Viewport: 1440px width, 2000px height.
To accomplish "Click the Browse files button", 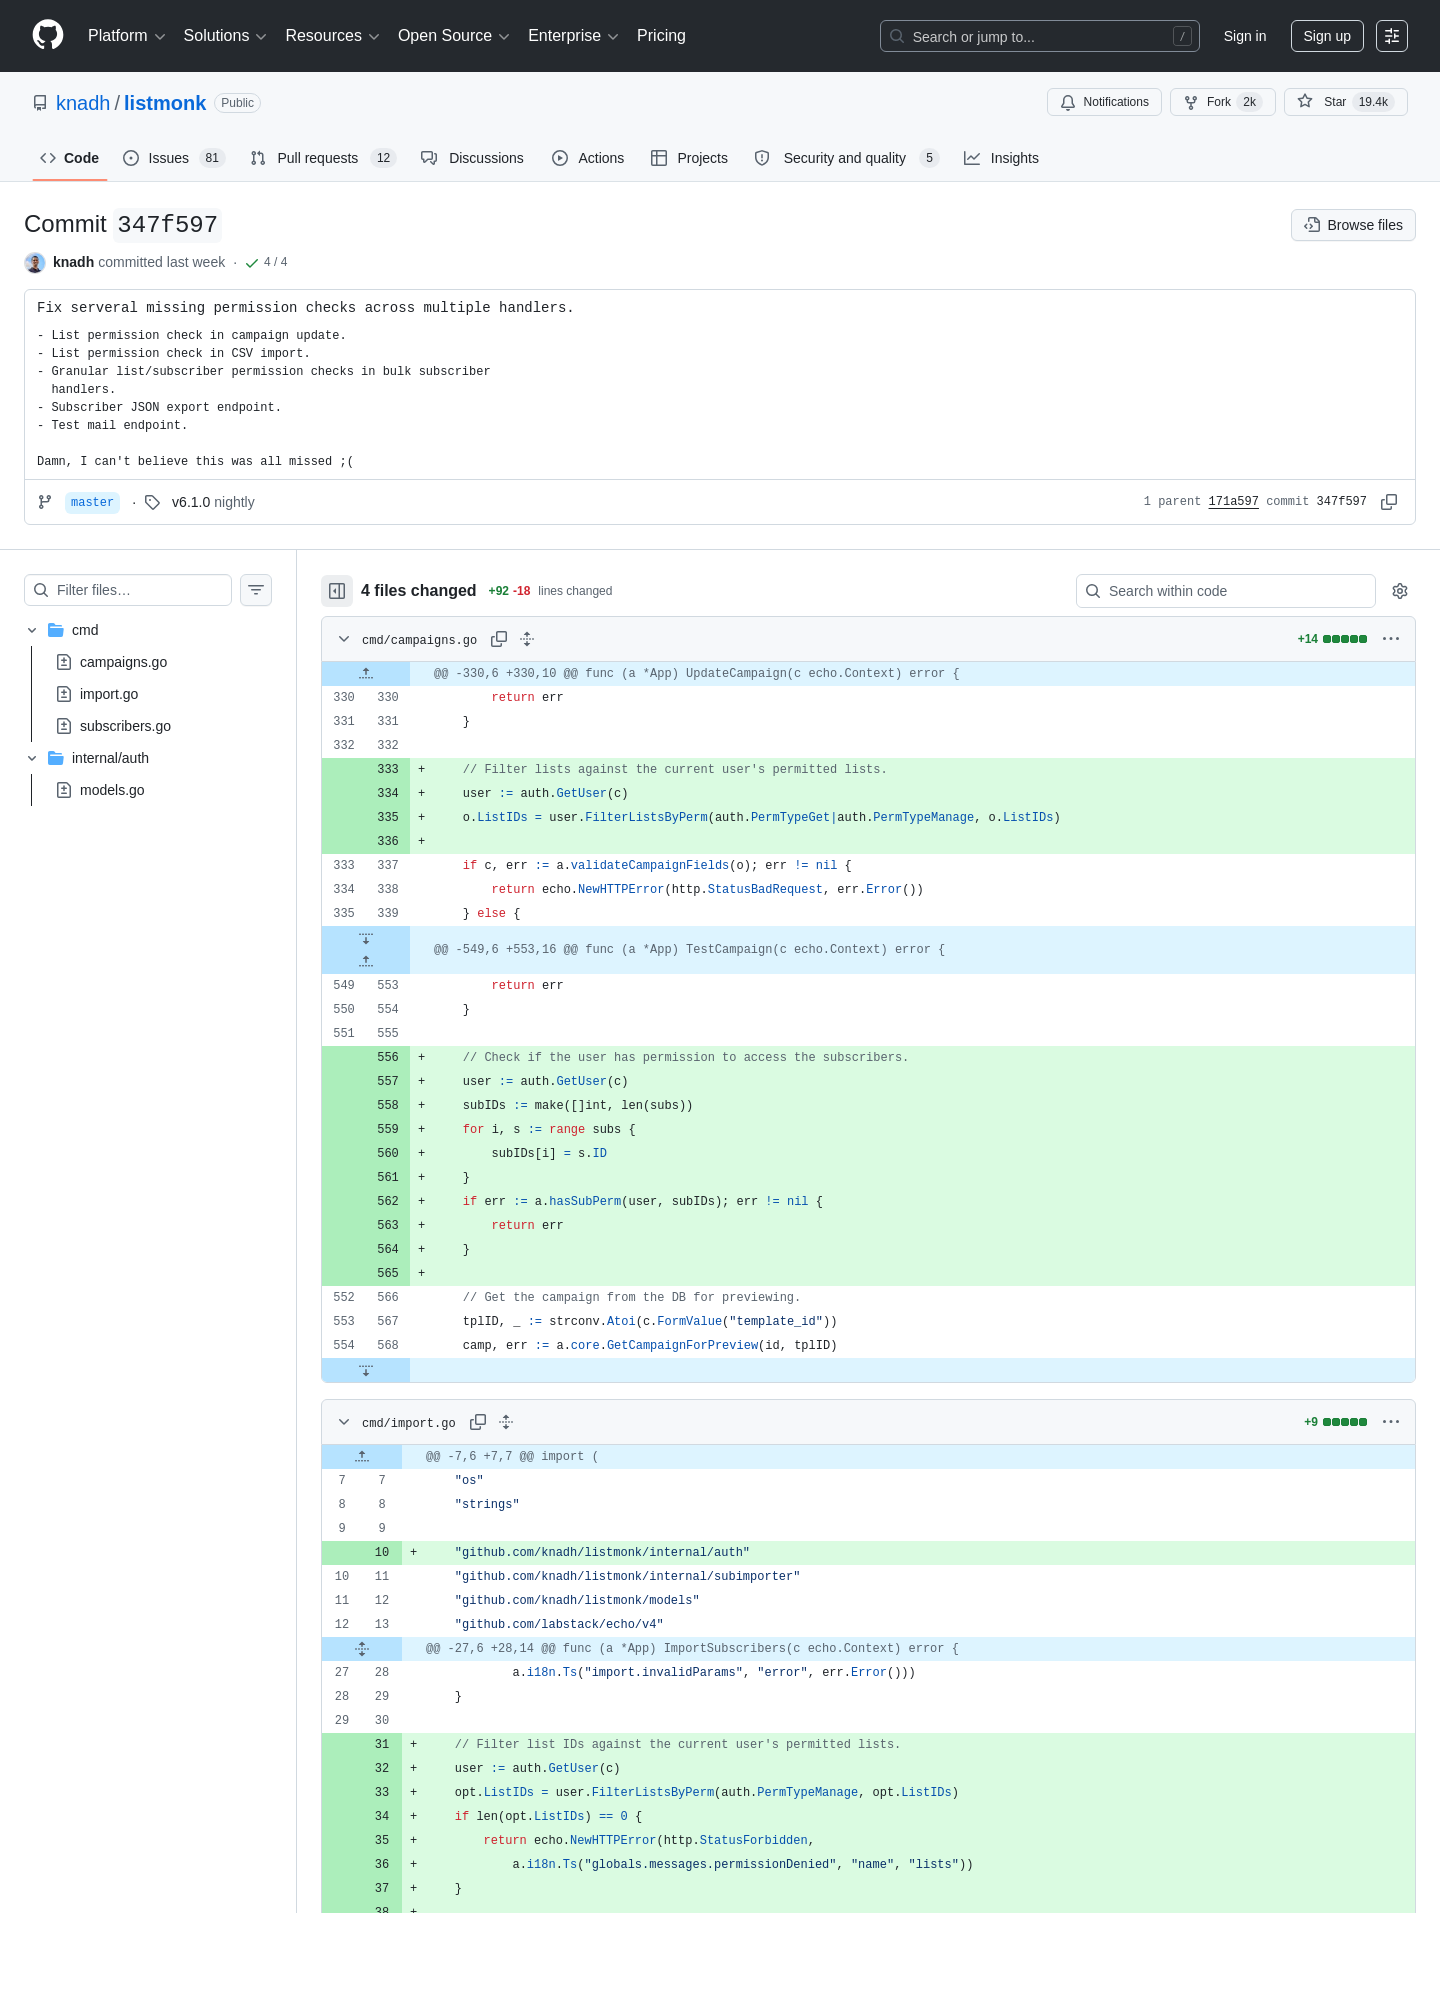I will point(1353,225).
